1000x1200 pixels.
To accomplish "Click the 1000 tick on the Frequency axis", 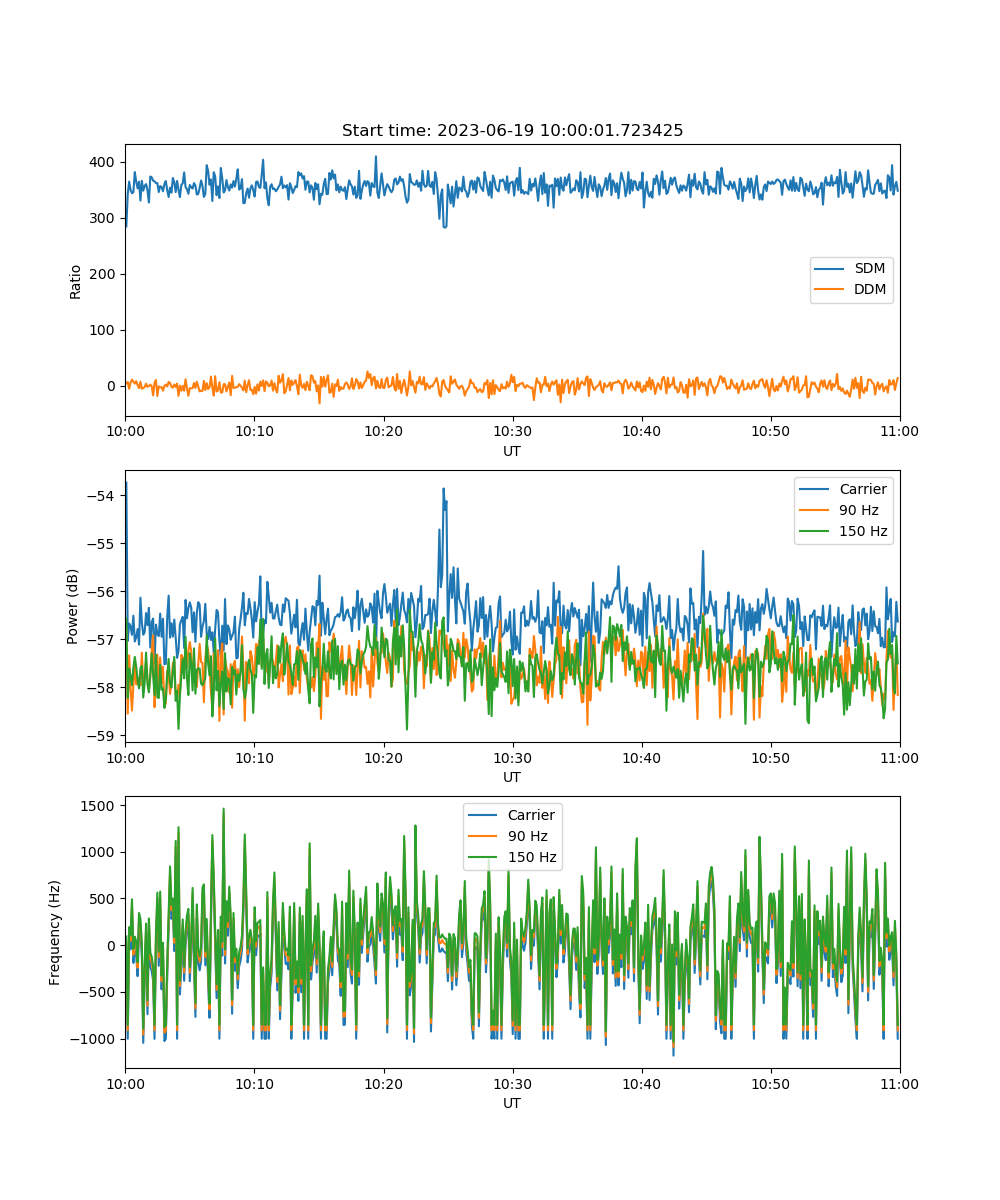I will (x=98, y=852).
